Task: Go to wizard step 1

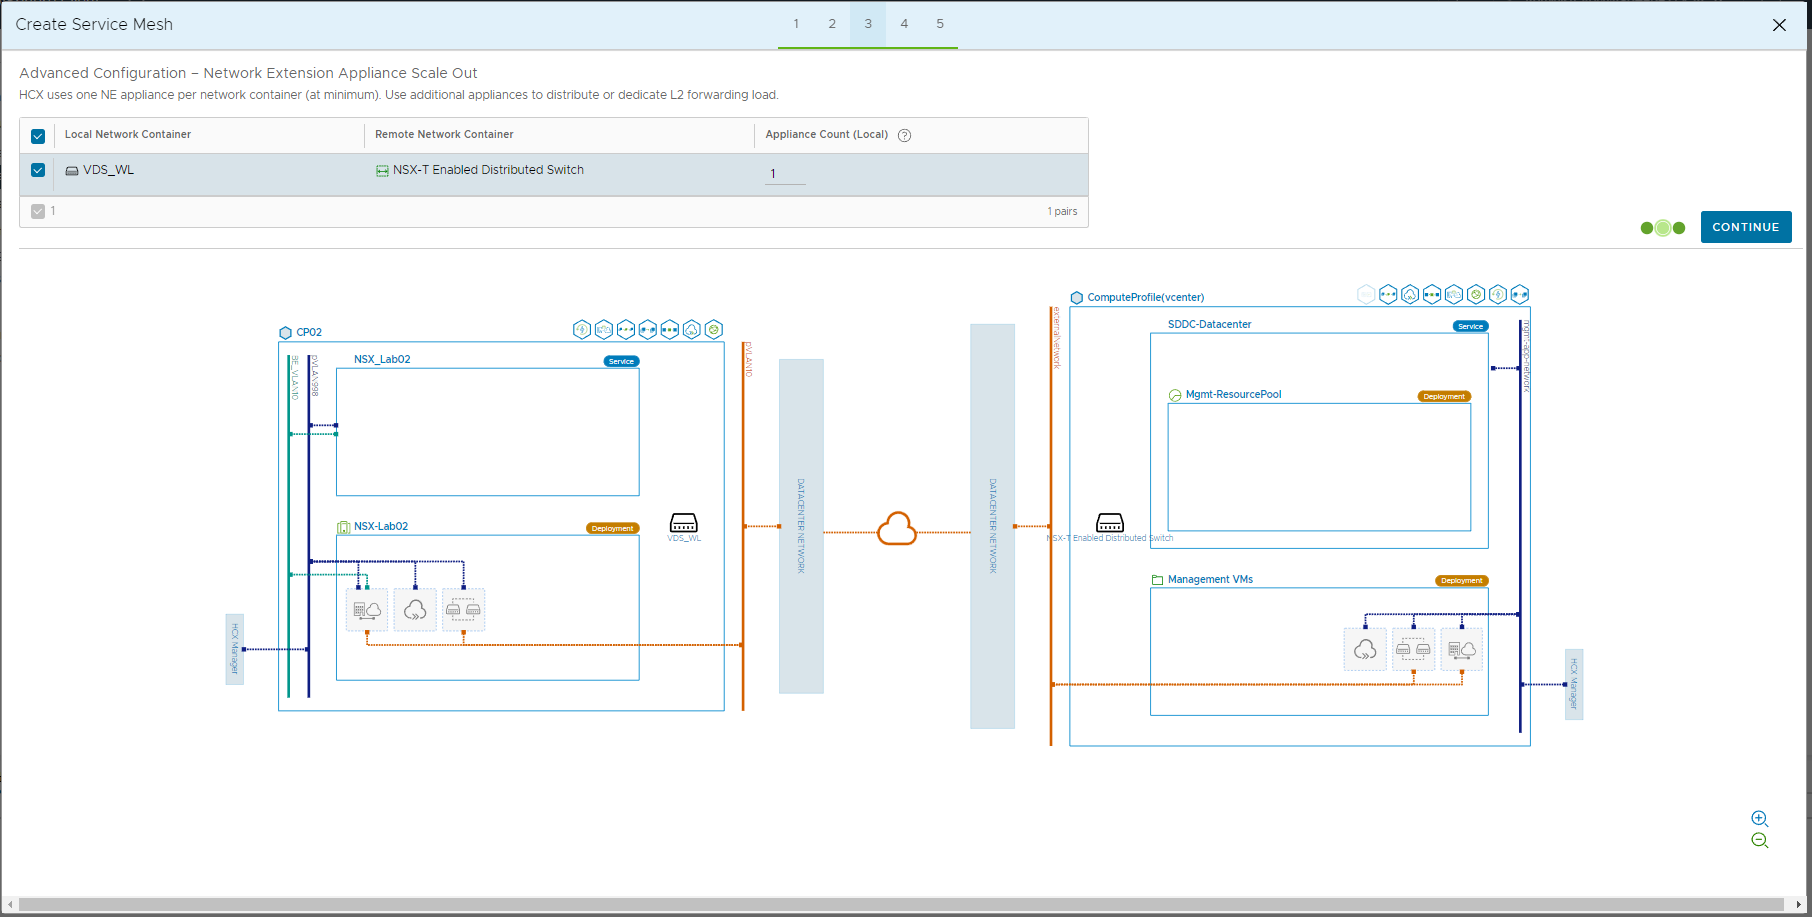Action: tap(796, 24)
